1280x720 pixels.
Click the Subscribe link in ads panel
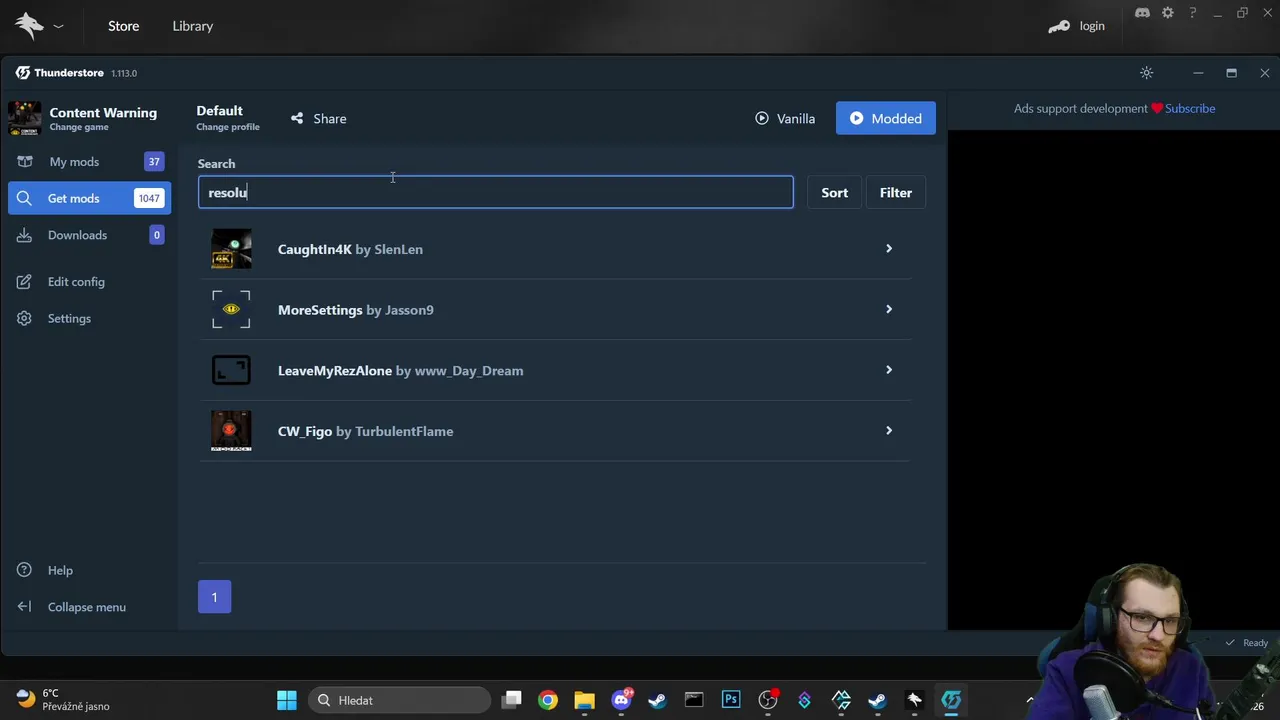coord(1190,108)
